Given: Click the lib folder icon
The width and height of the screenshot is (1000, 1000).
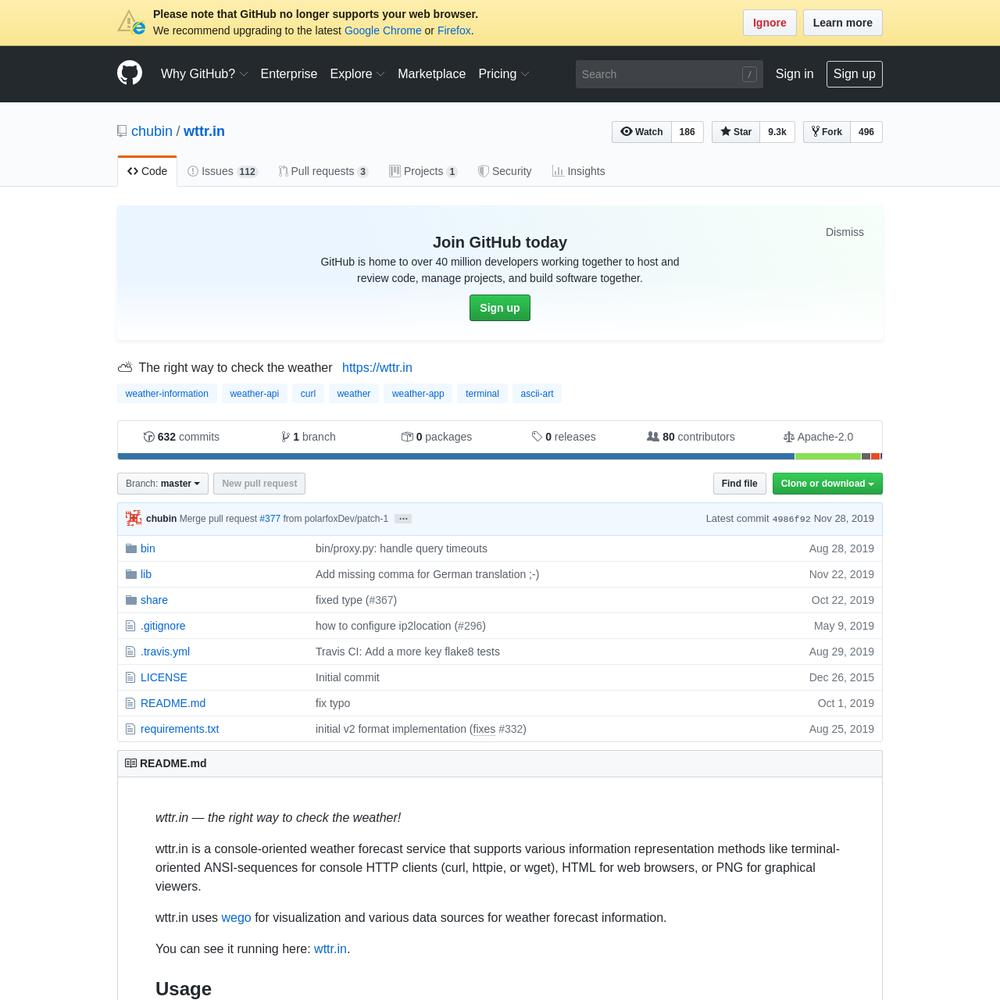Looking at the screenshot, I should point(131,574).
